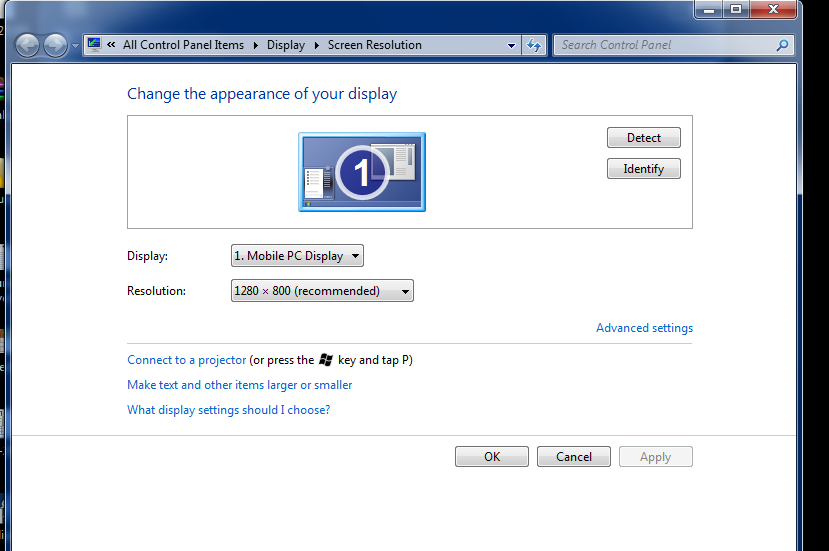Click the Back navigation arrow button

[28, 45]
